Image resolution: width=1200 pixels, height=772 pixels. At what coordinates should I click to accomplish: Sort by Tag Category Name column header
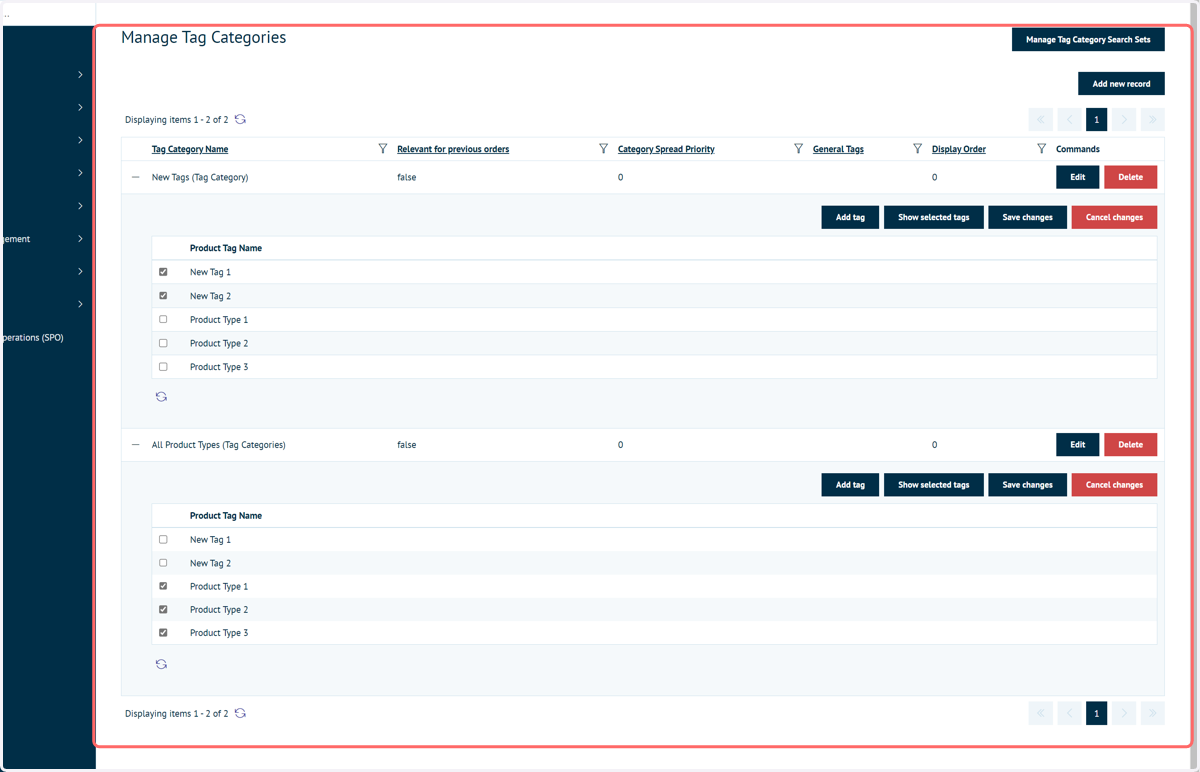pos(190,149)
